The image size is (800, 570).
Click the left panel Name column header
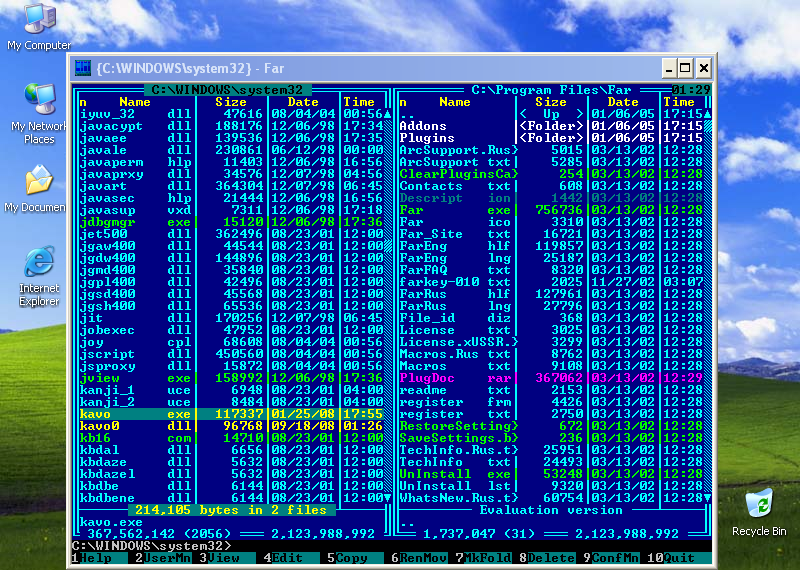pos(135,102)
